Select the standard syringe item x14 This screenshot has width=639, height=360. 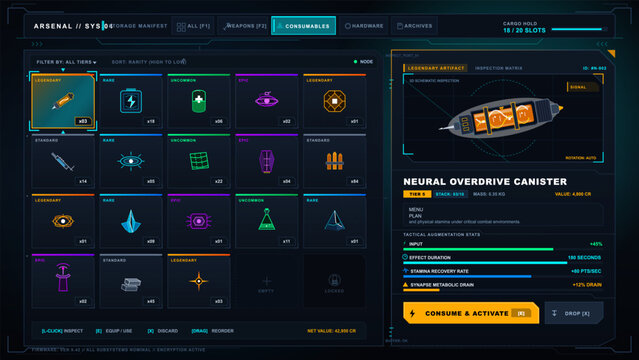pyautogui.click(x=63, y=161)
